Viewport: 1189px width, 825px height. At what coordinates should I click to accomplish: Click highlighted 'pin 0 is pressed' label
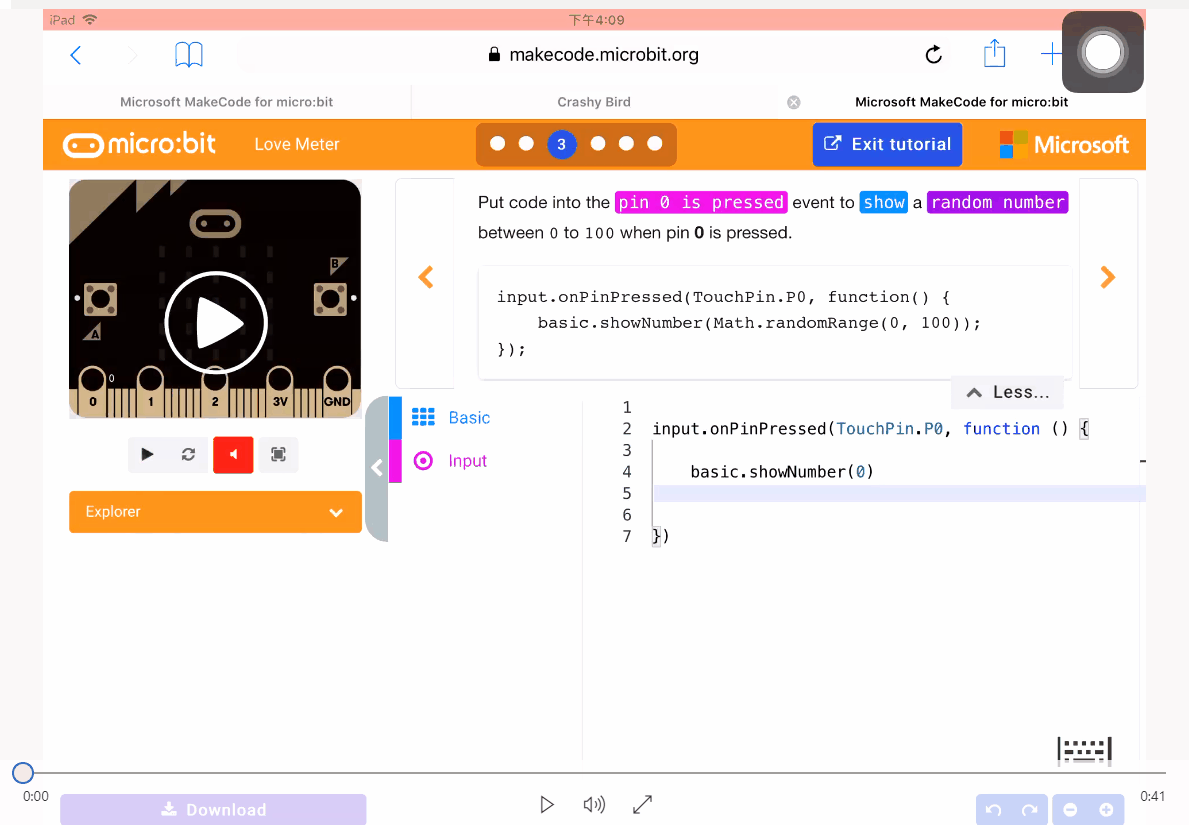[701, 202]
